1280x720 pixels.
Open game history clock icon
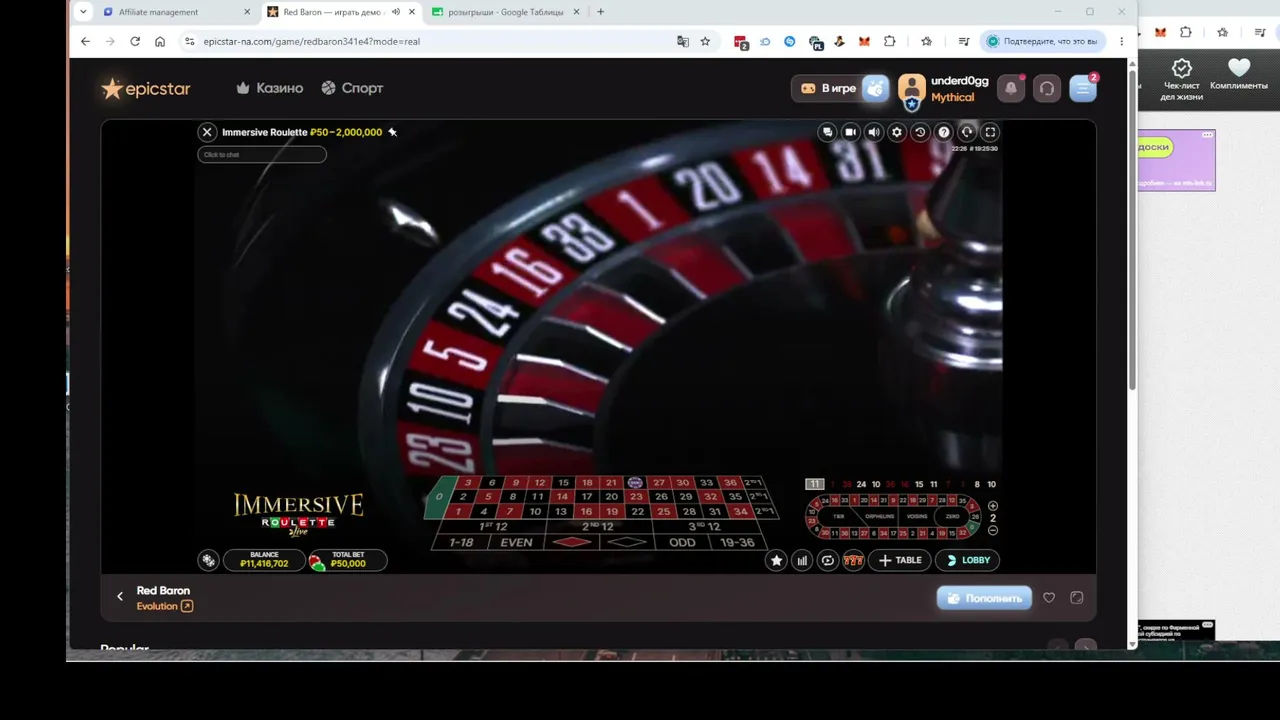pyautogui.click(x=920, y=132)
